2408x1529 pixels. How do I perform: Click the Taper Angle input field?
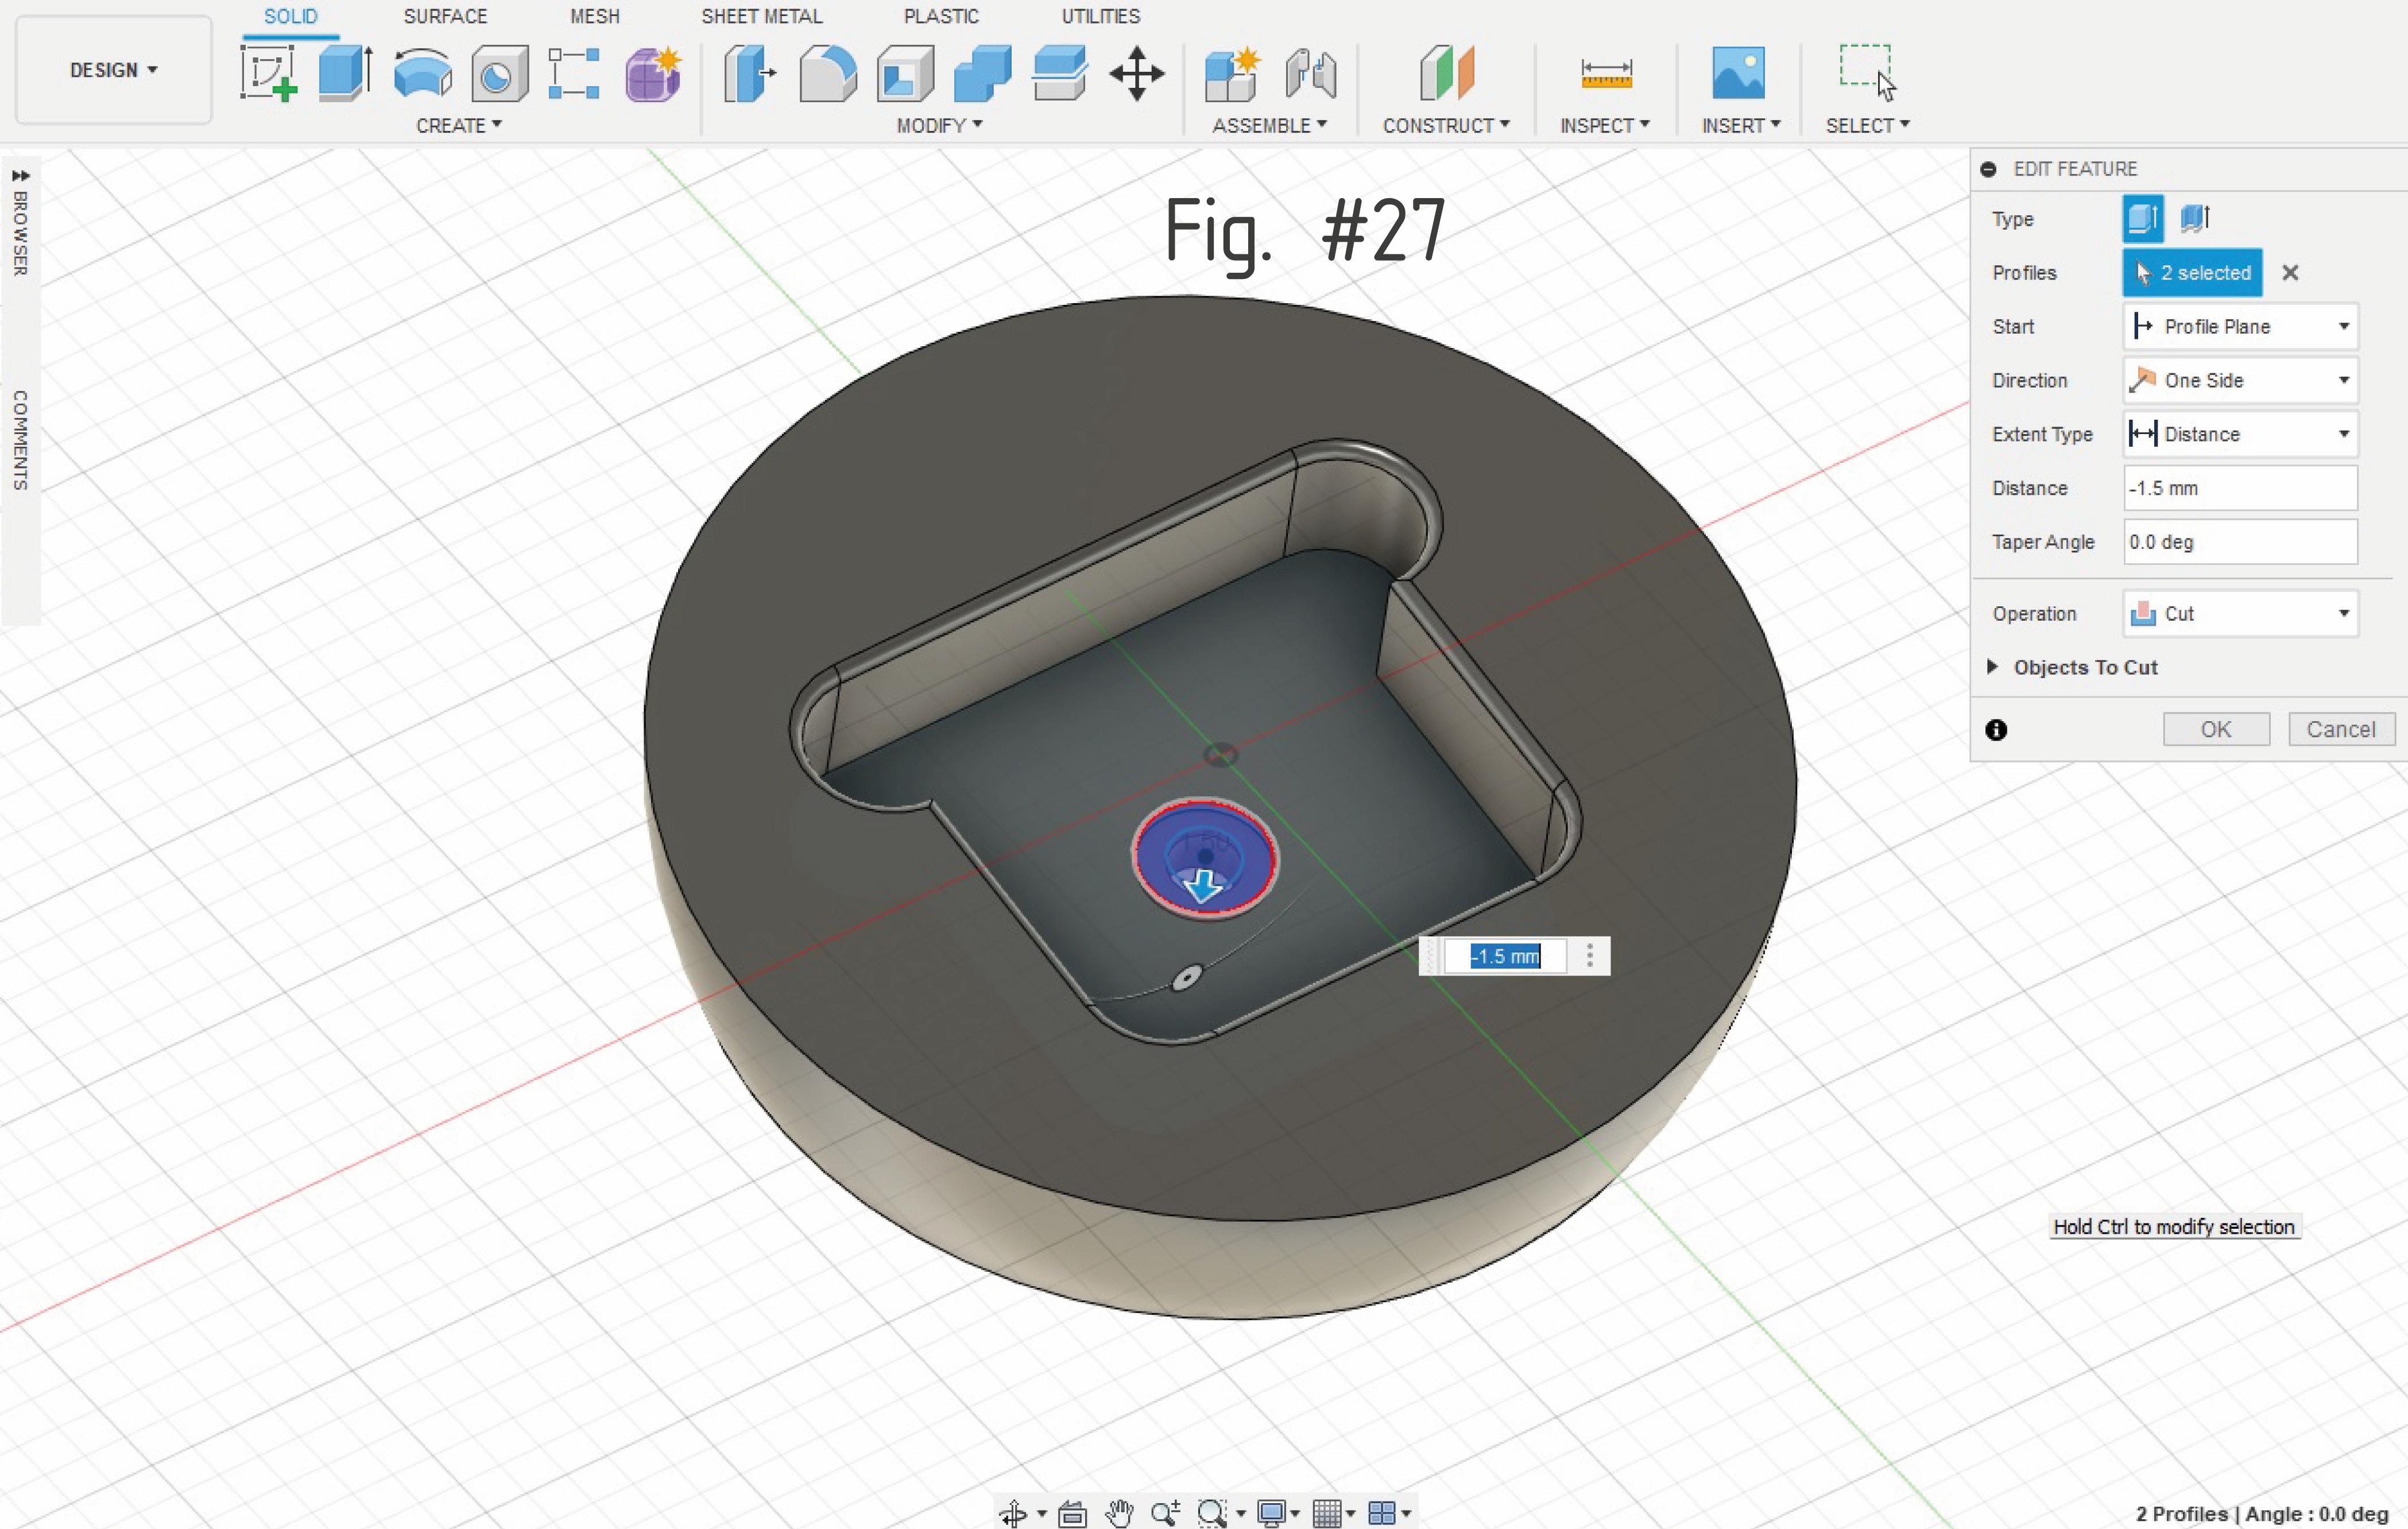pyautogui.click(x=2240, y=542)
